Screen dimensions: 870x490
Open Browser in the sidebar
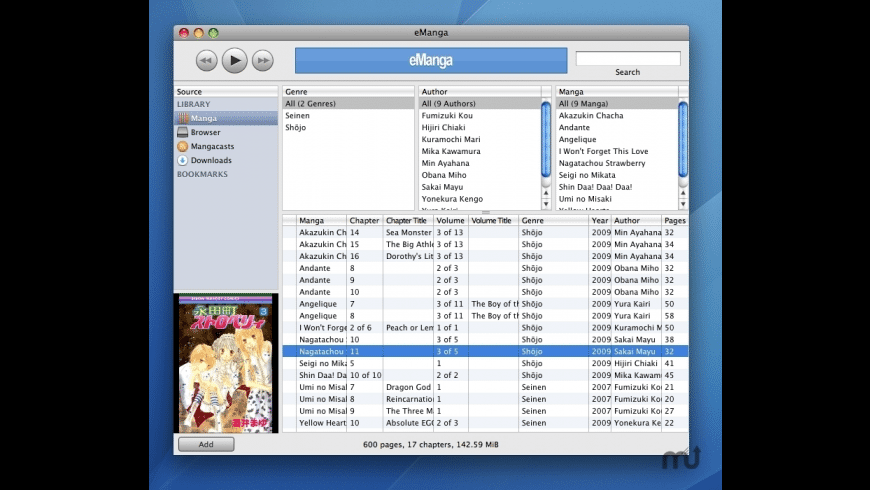click(x=205, y=132)
